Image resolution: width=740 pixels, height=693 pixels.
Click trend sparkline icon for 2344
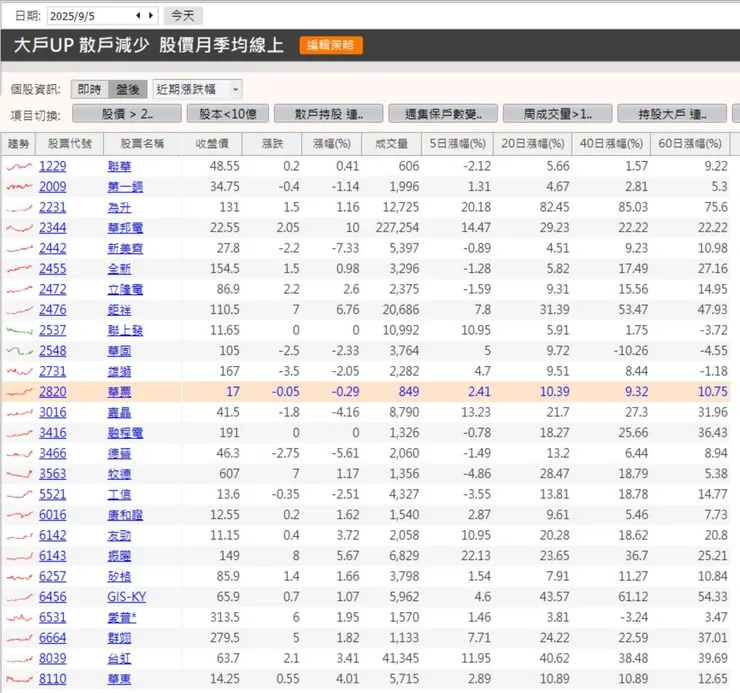(x=19, y=228)
